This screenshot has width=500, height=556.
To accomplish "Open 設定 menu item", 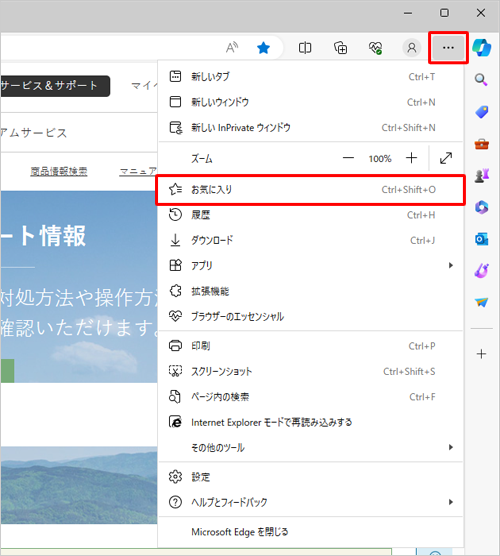I will pyautogui.click(x=311, y=477).
